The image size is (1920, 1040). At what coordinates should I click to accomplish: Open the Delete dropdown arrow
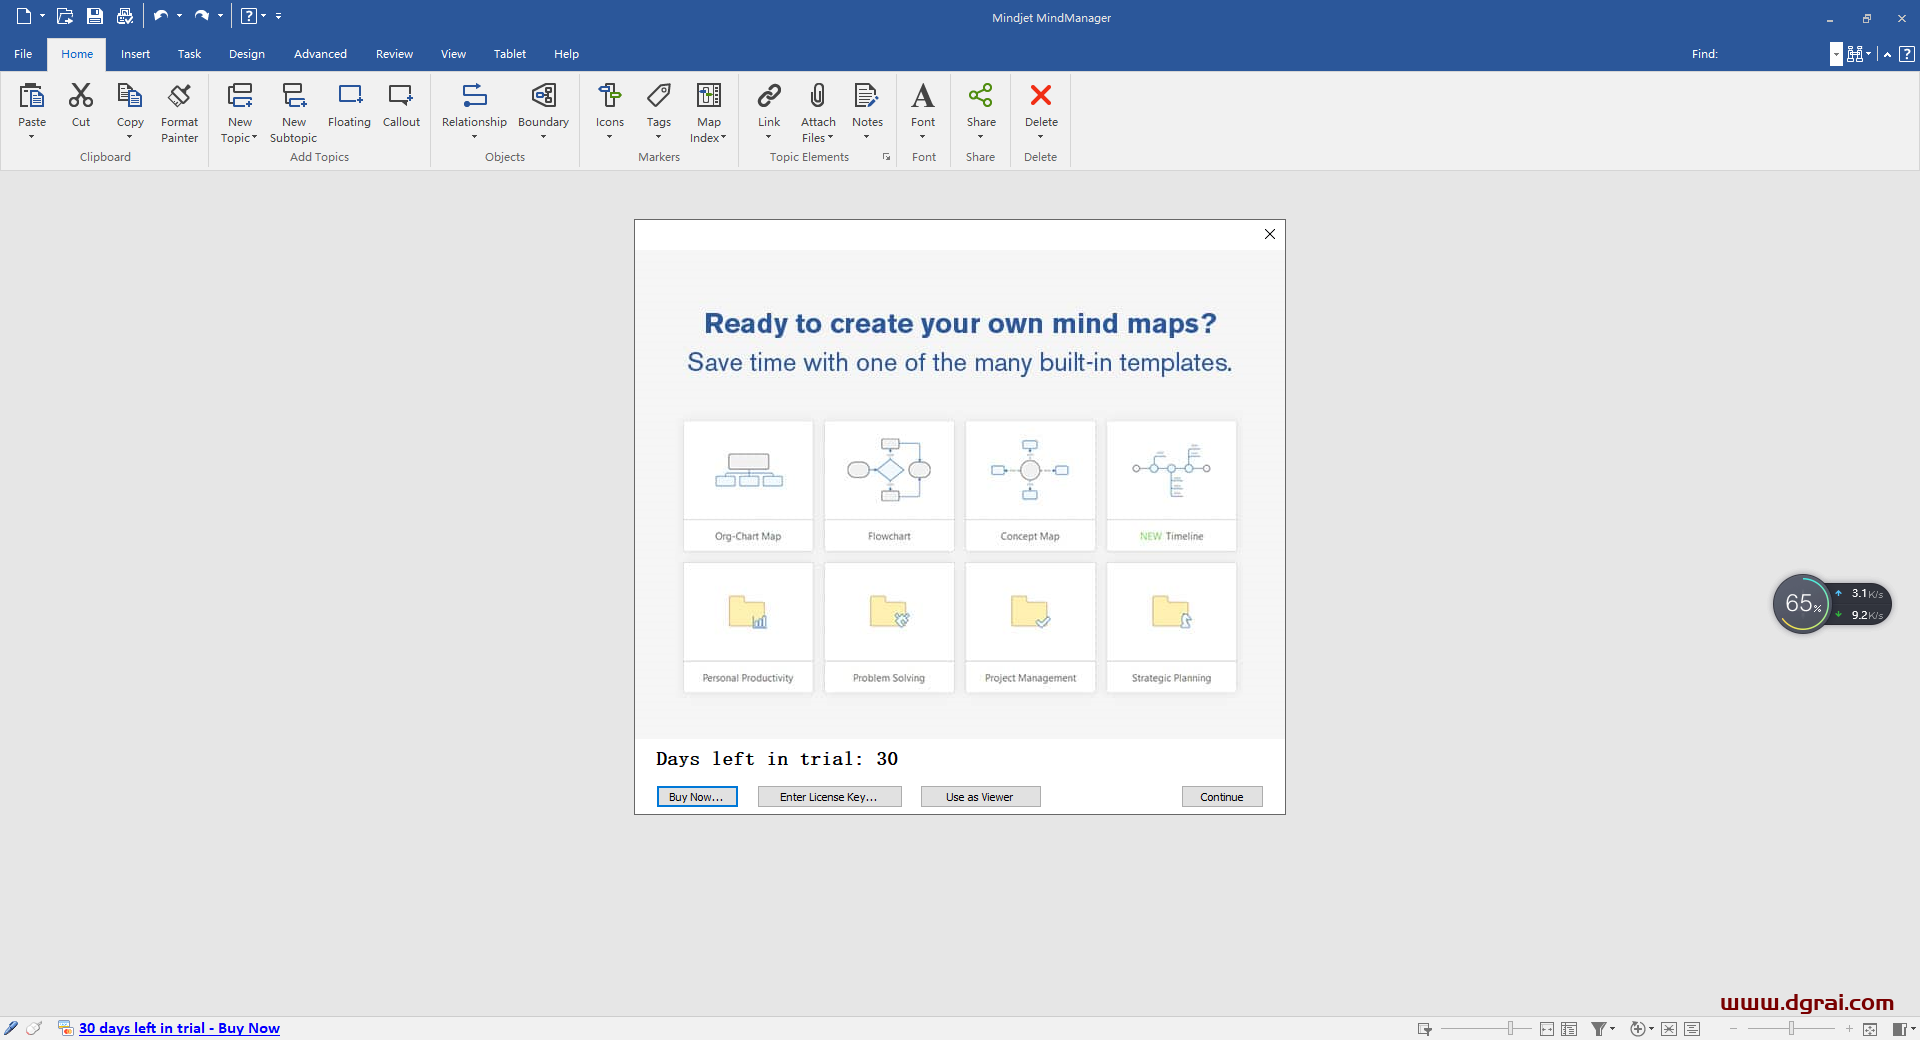click(1041, 137)
